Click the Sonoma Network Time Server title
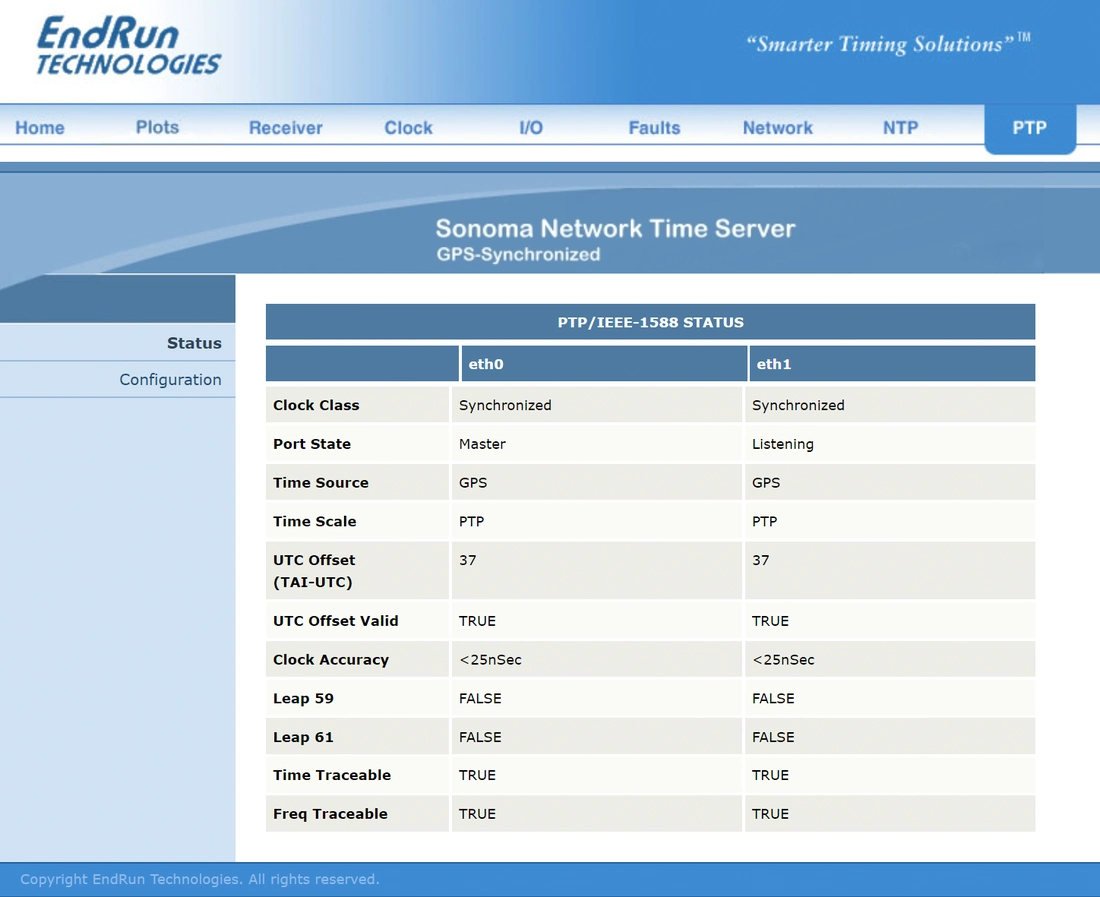Screen dimensions: 1100x897 tap(615, 229)
